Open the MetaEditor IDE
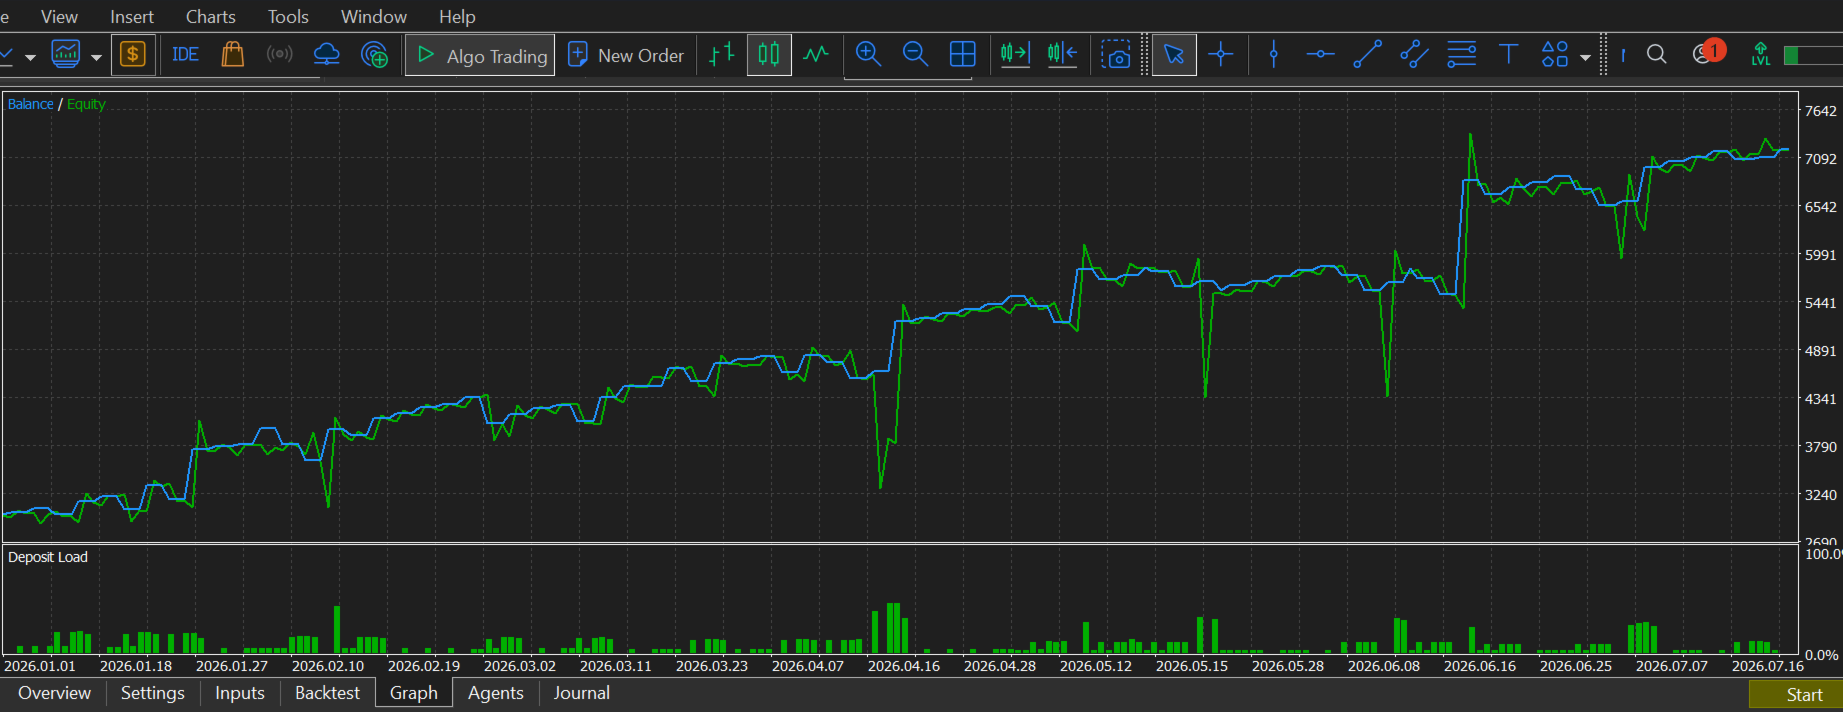Screen dimensions: 1843x712 pos(185,55)
